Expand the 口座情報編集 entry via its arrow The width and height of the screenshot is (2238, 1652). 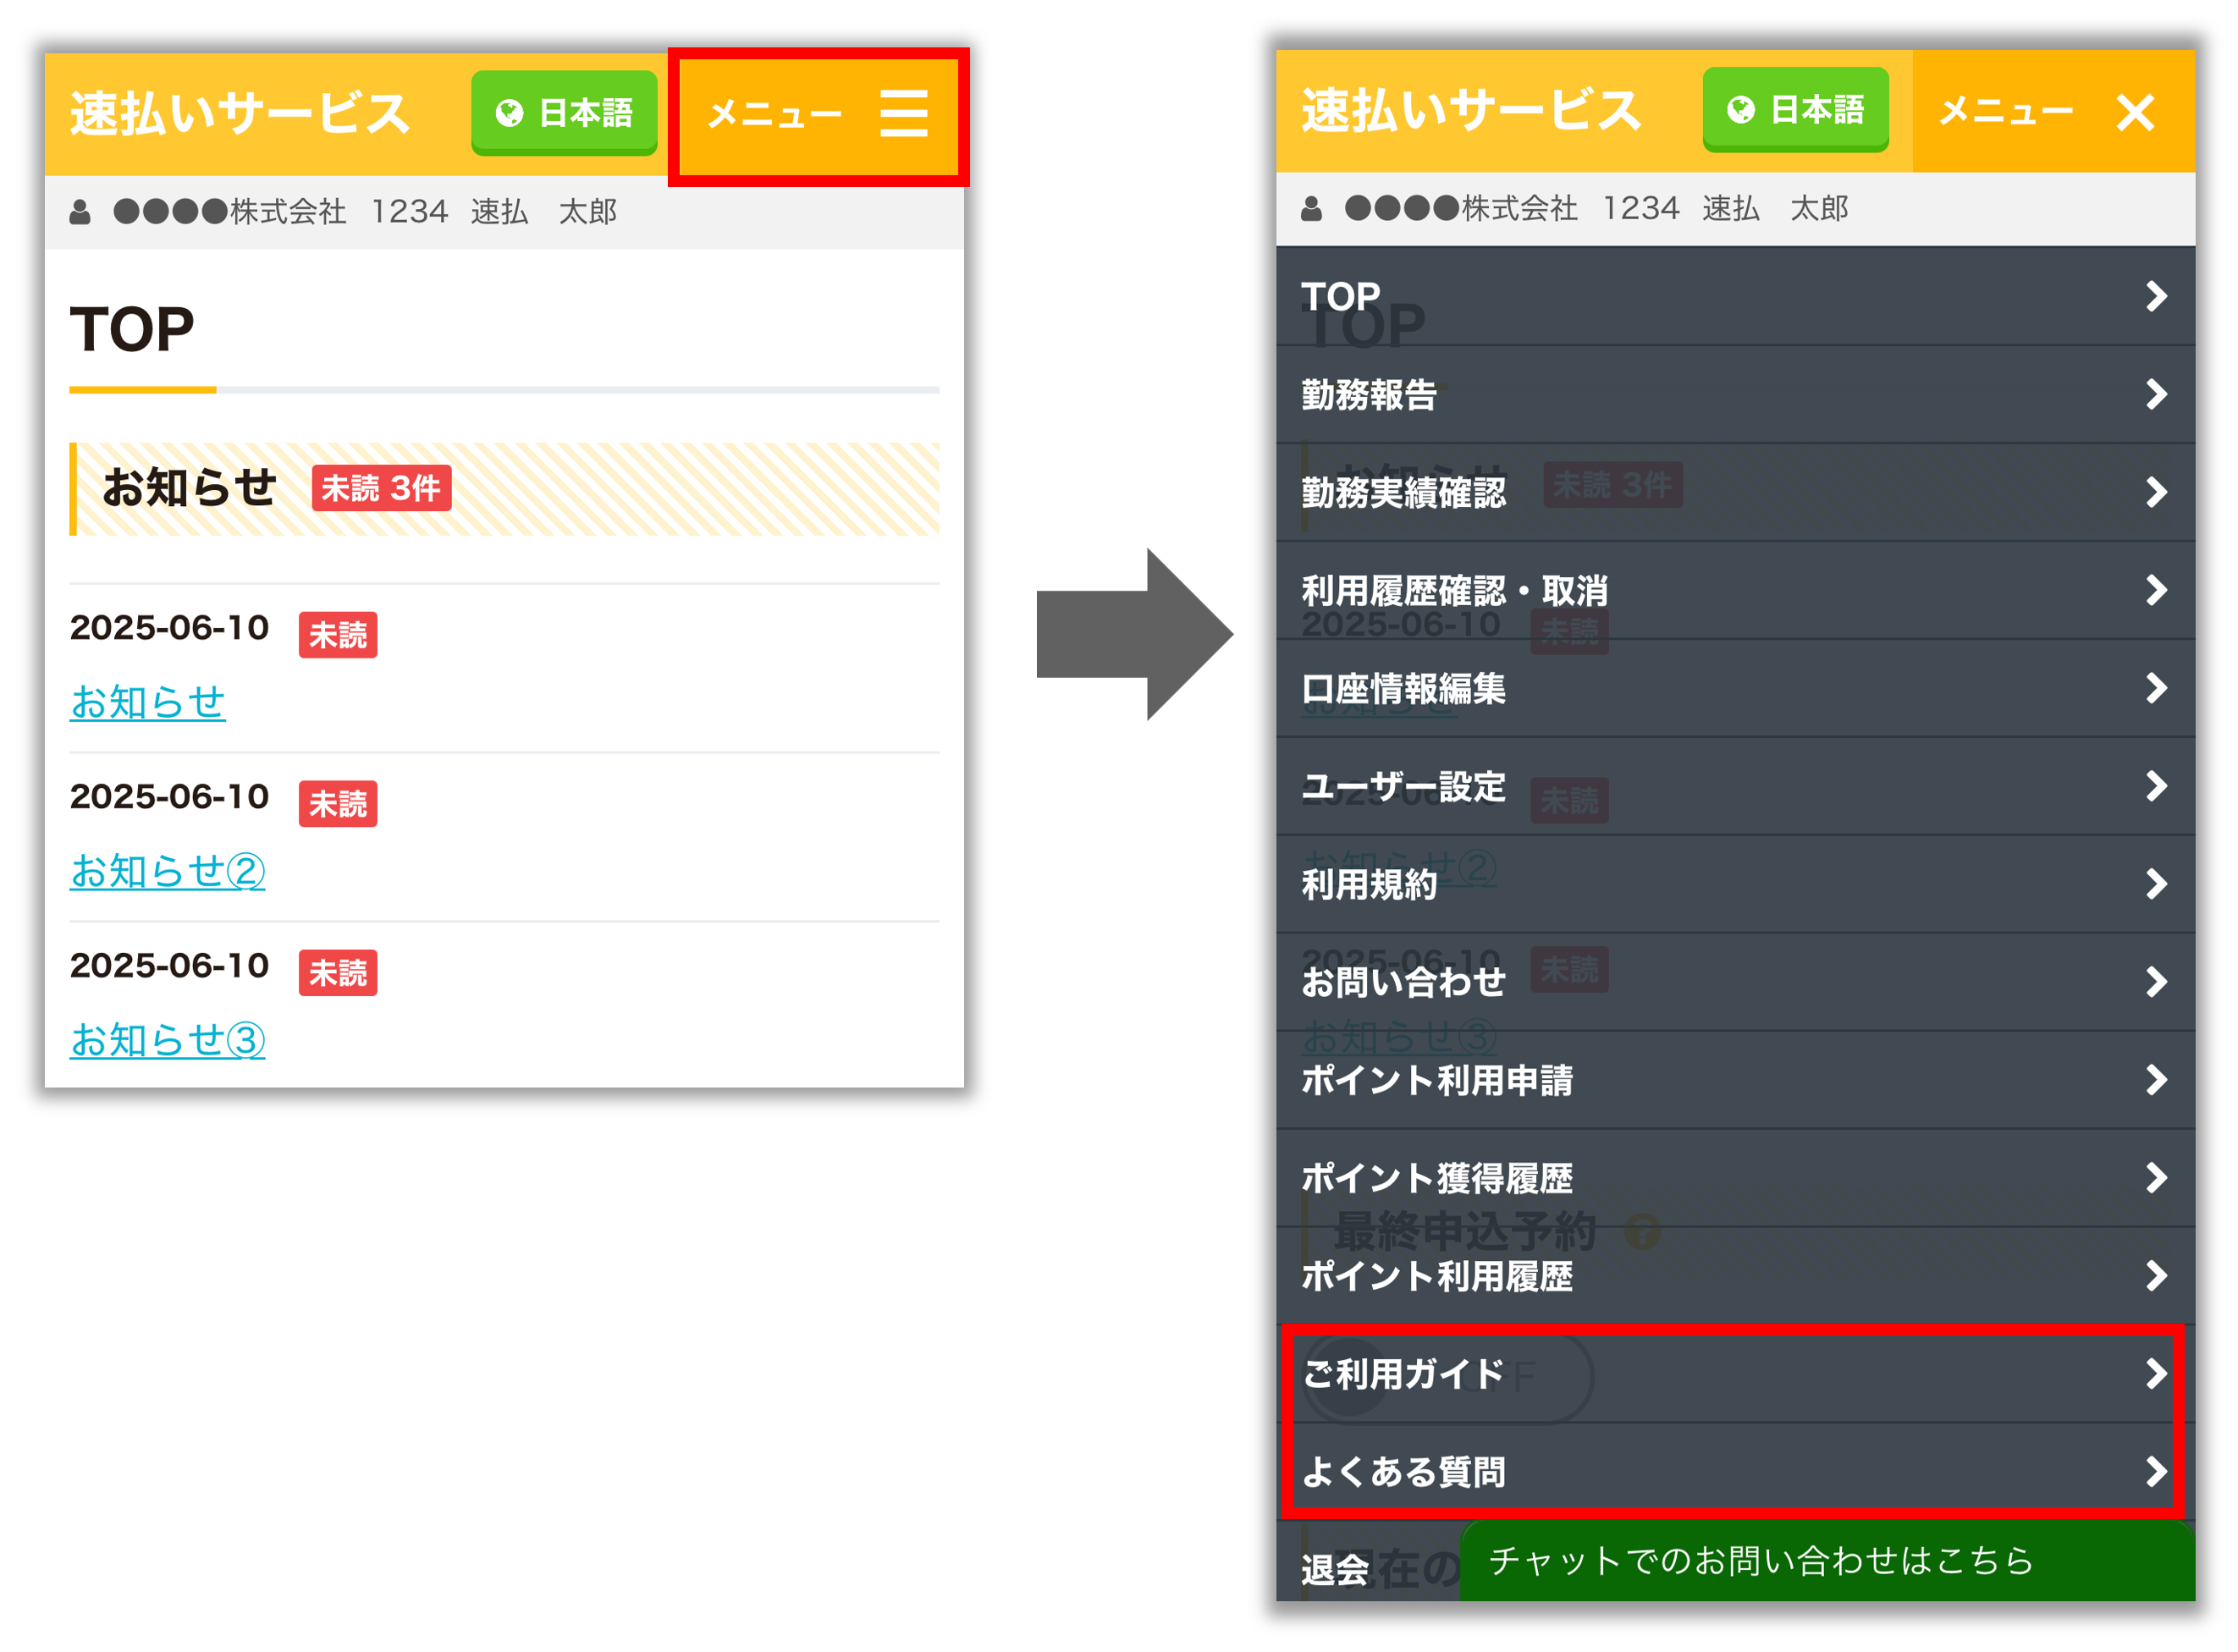click(2155, 688)
